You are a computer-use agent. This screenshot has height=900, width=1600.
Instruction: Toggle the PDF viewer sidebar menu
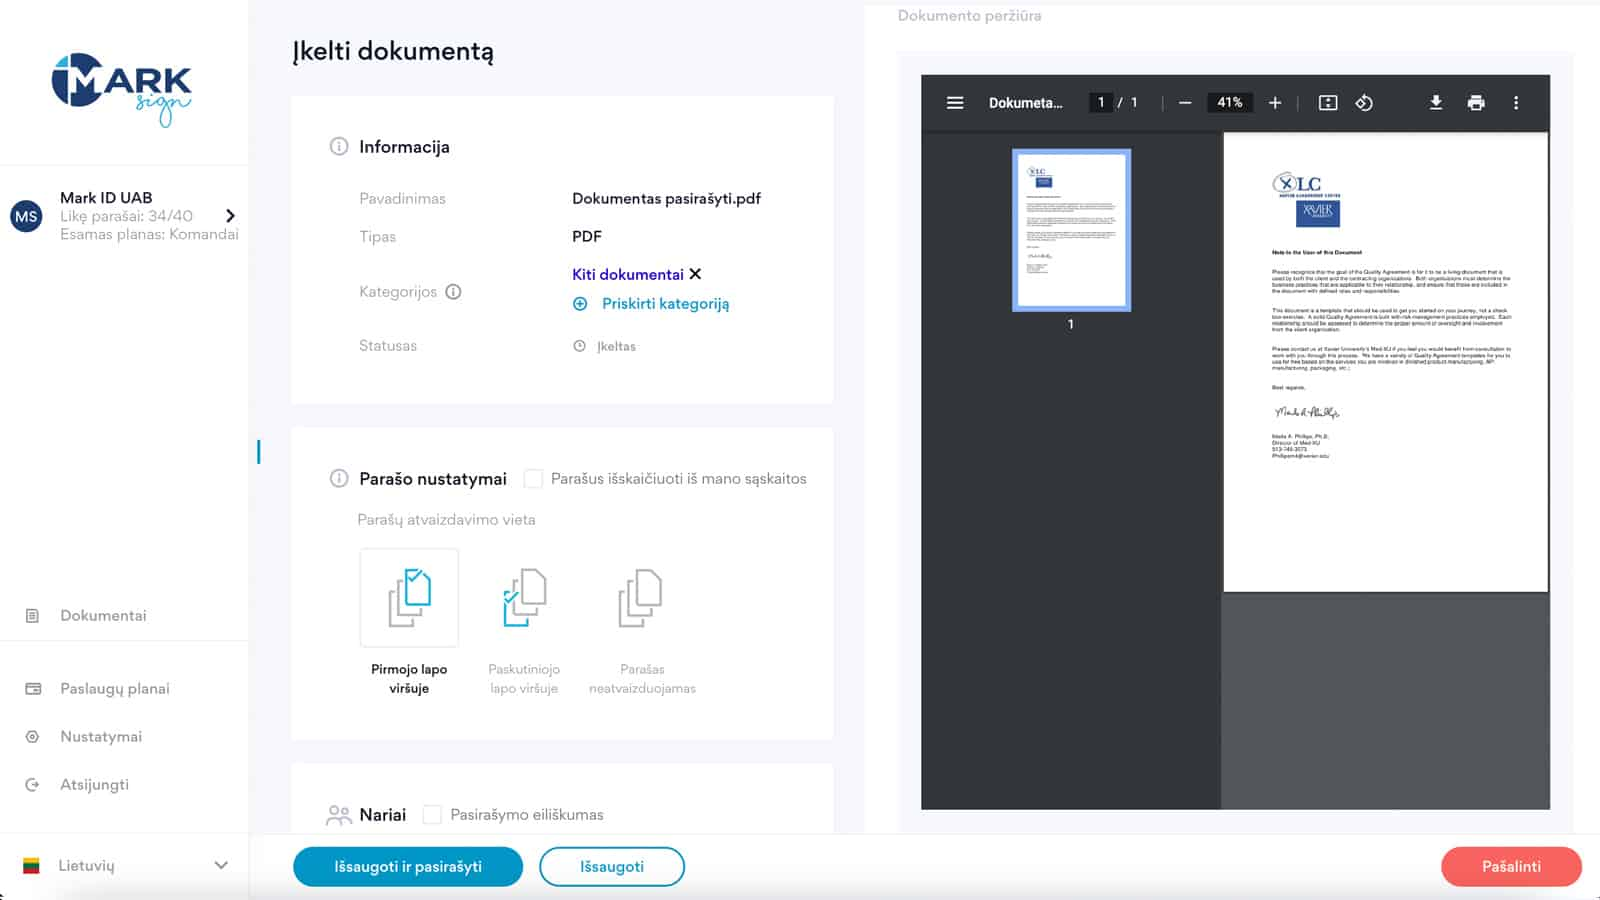(x=955, y=103)
